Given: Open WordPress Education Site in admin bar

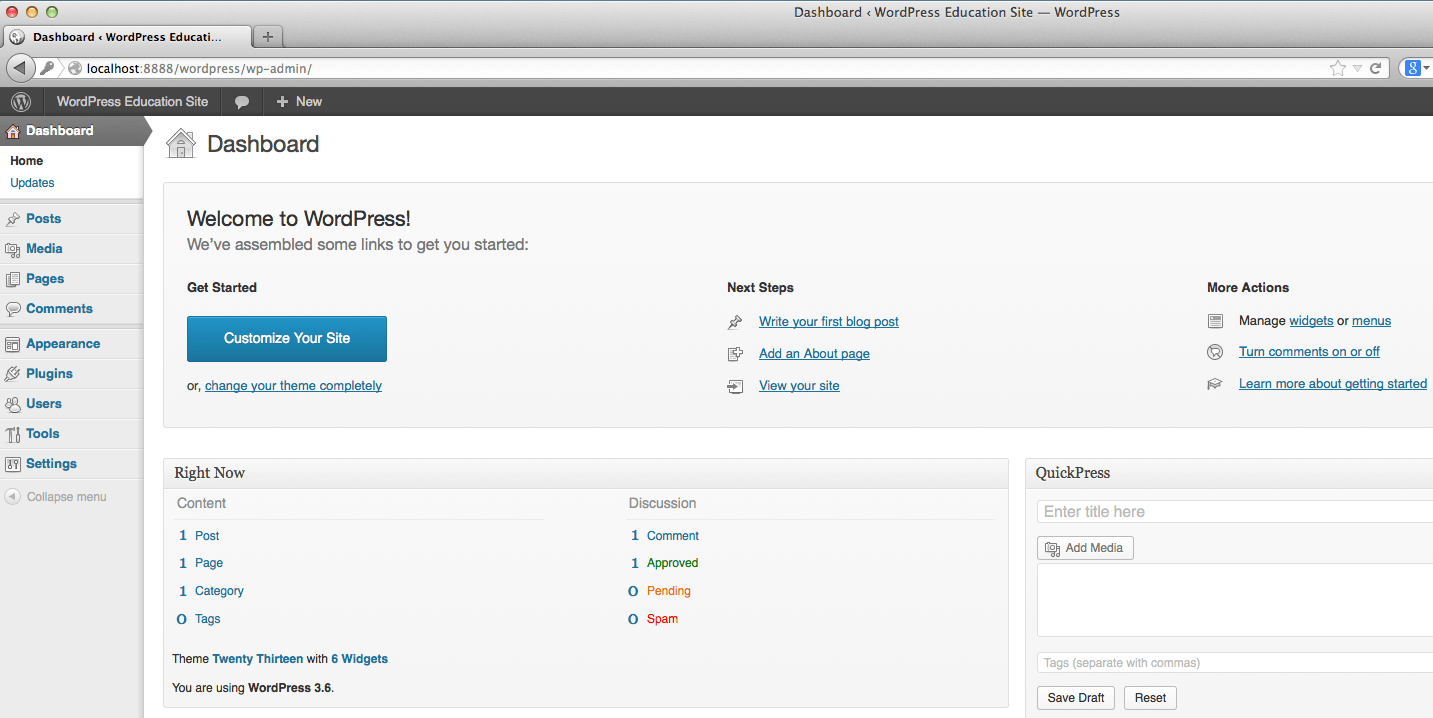Looking at the screenshot, I should [132, 102].
